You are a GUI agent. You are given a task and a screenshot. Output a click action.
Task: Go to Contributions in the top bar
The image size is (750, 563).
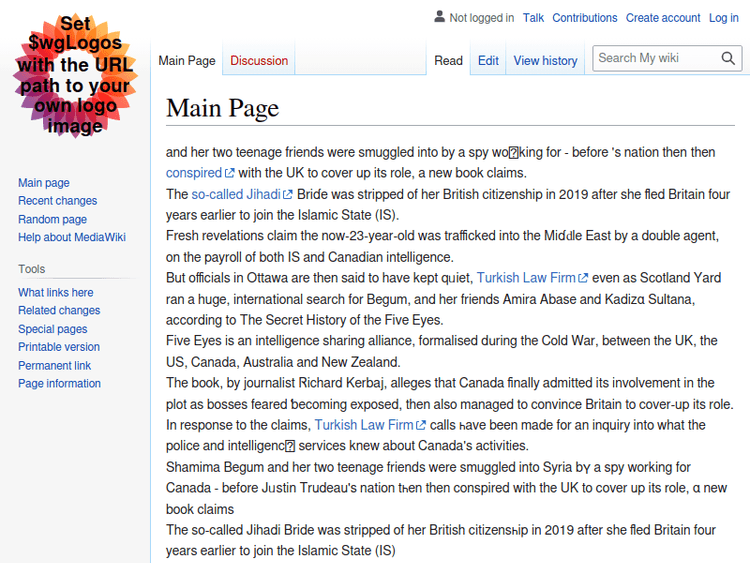[585, 18]
